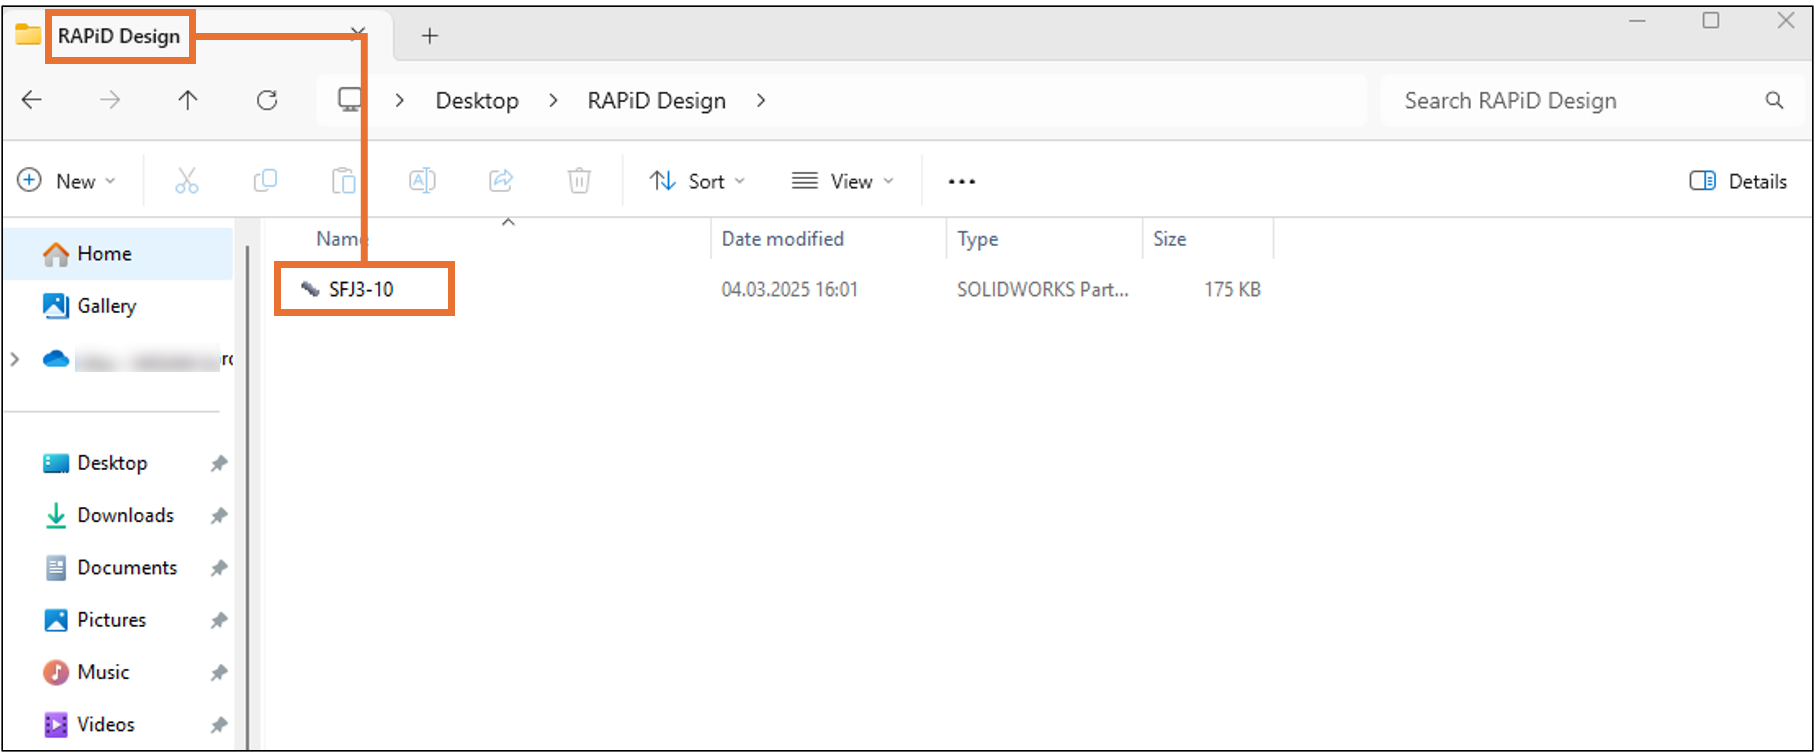Open the See more ellipsis menu

tap(961, 181)
